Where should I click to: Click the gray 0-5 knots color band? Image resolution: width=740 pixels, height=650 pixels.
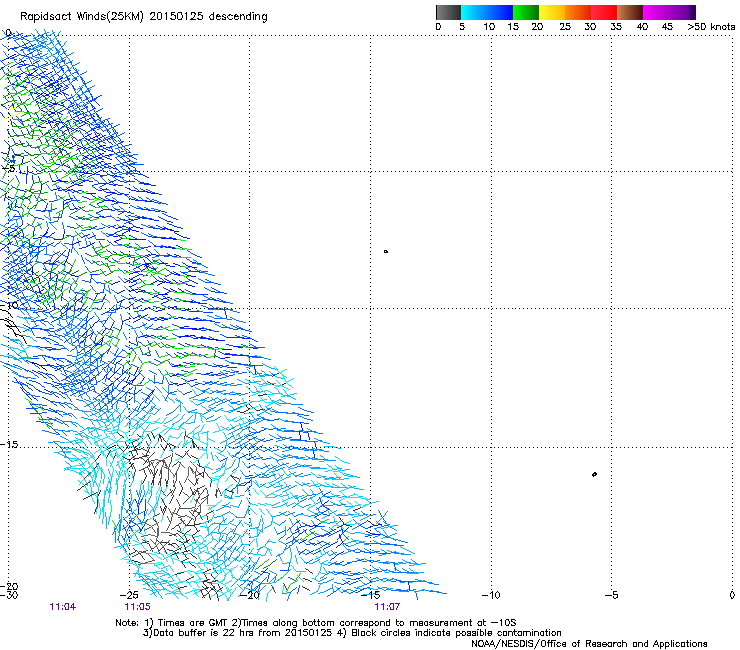point(448,12)
